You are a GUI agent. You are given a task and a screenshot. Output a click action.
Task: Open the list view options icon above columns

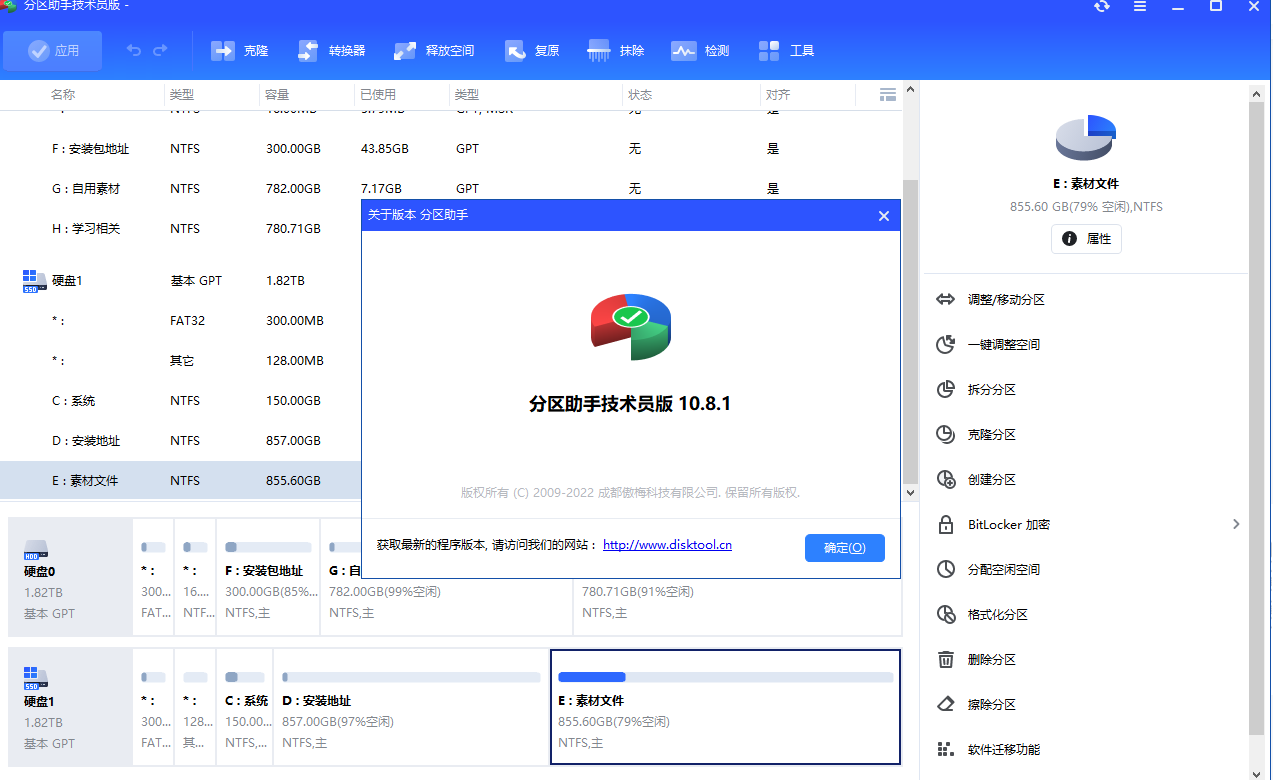click(887, 94)
